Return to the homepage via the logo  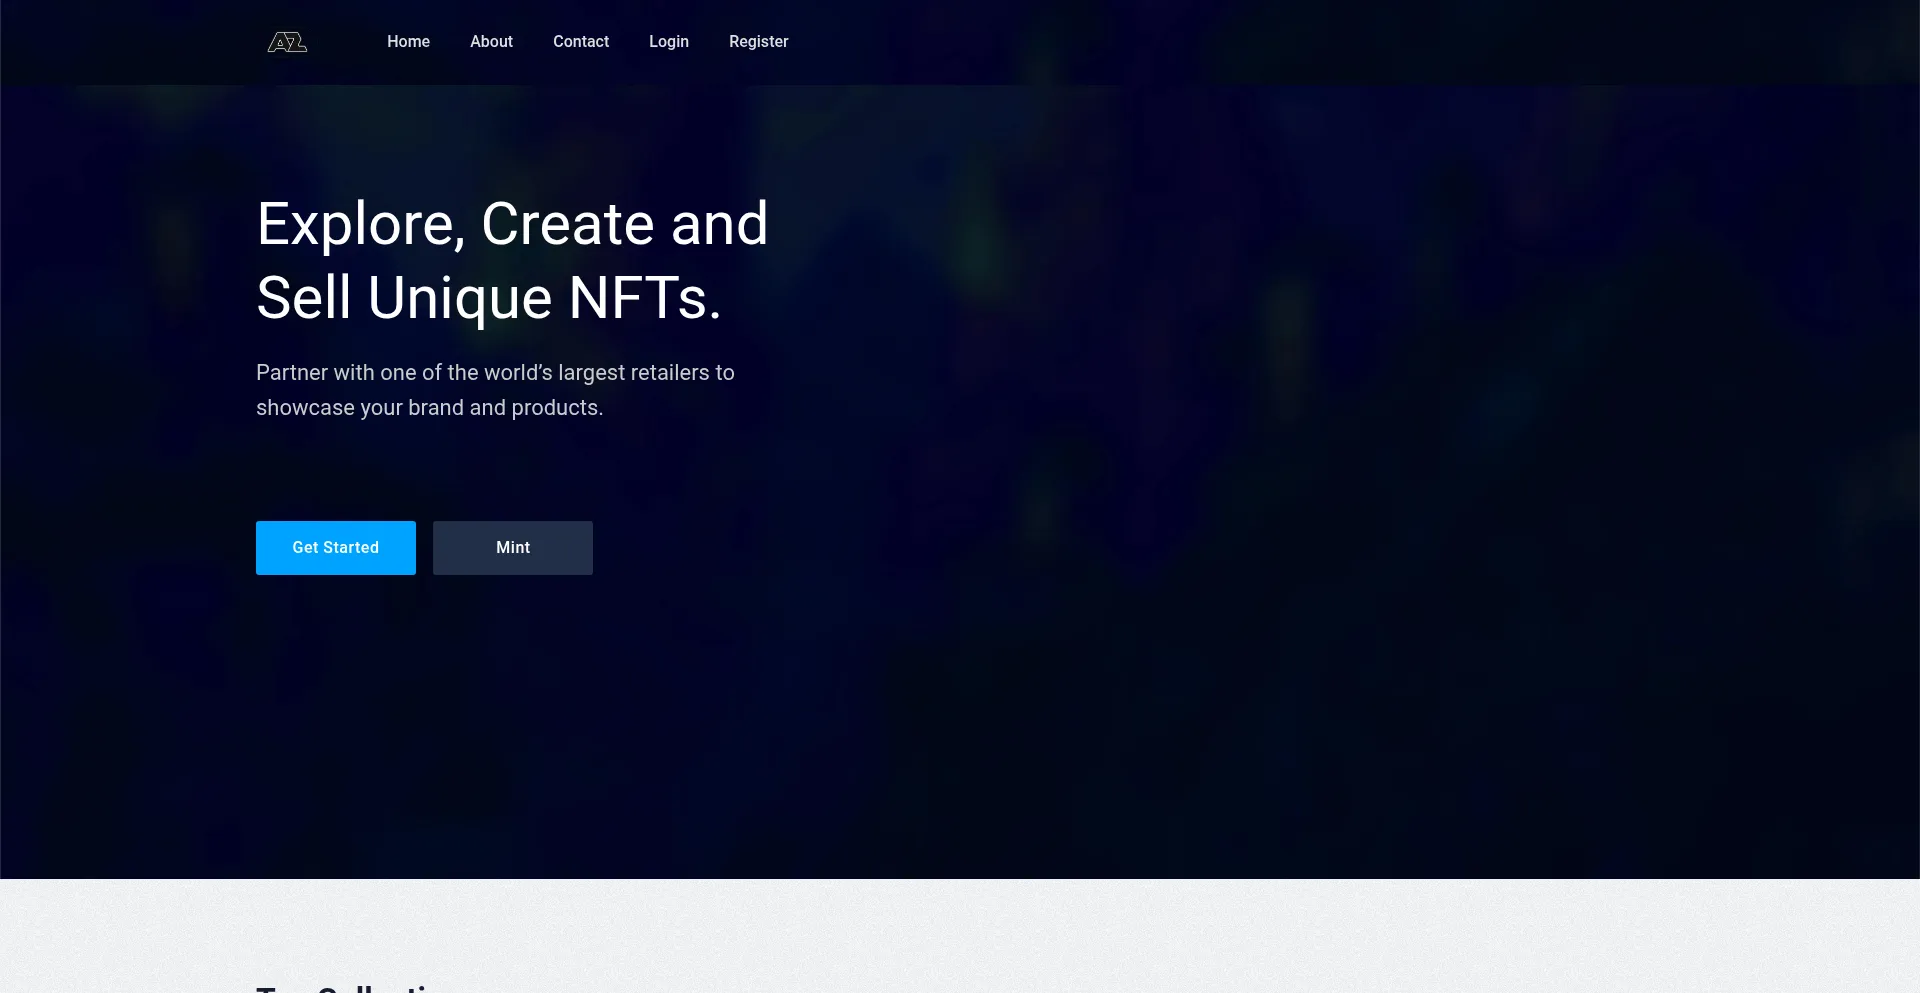click(287, 41)
